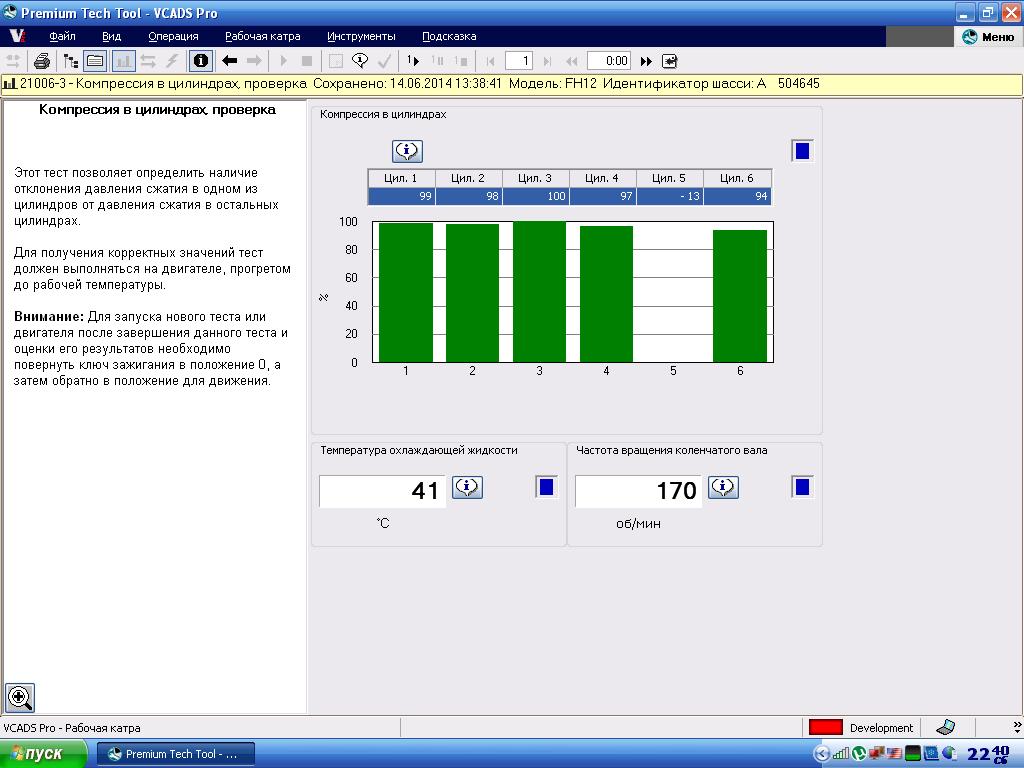Select the Цил. 1 column header
1024x768 pixels.
coord(401,178)
